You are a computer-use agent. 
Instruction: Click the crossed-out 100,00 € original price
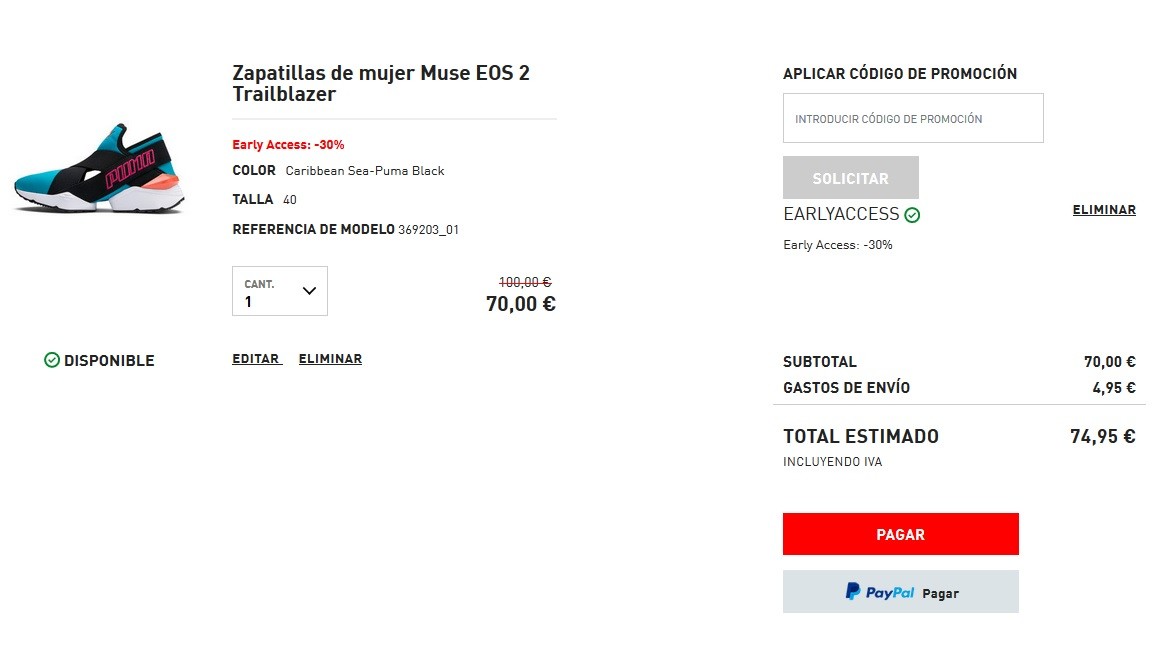click(525, 283)
